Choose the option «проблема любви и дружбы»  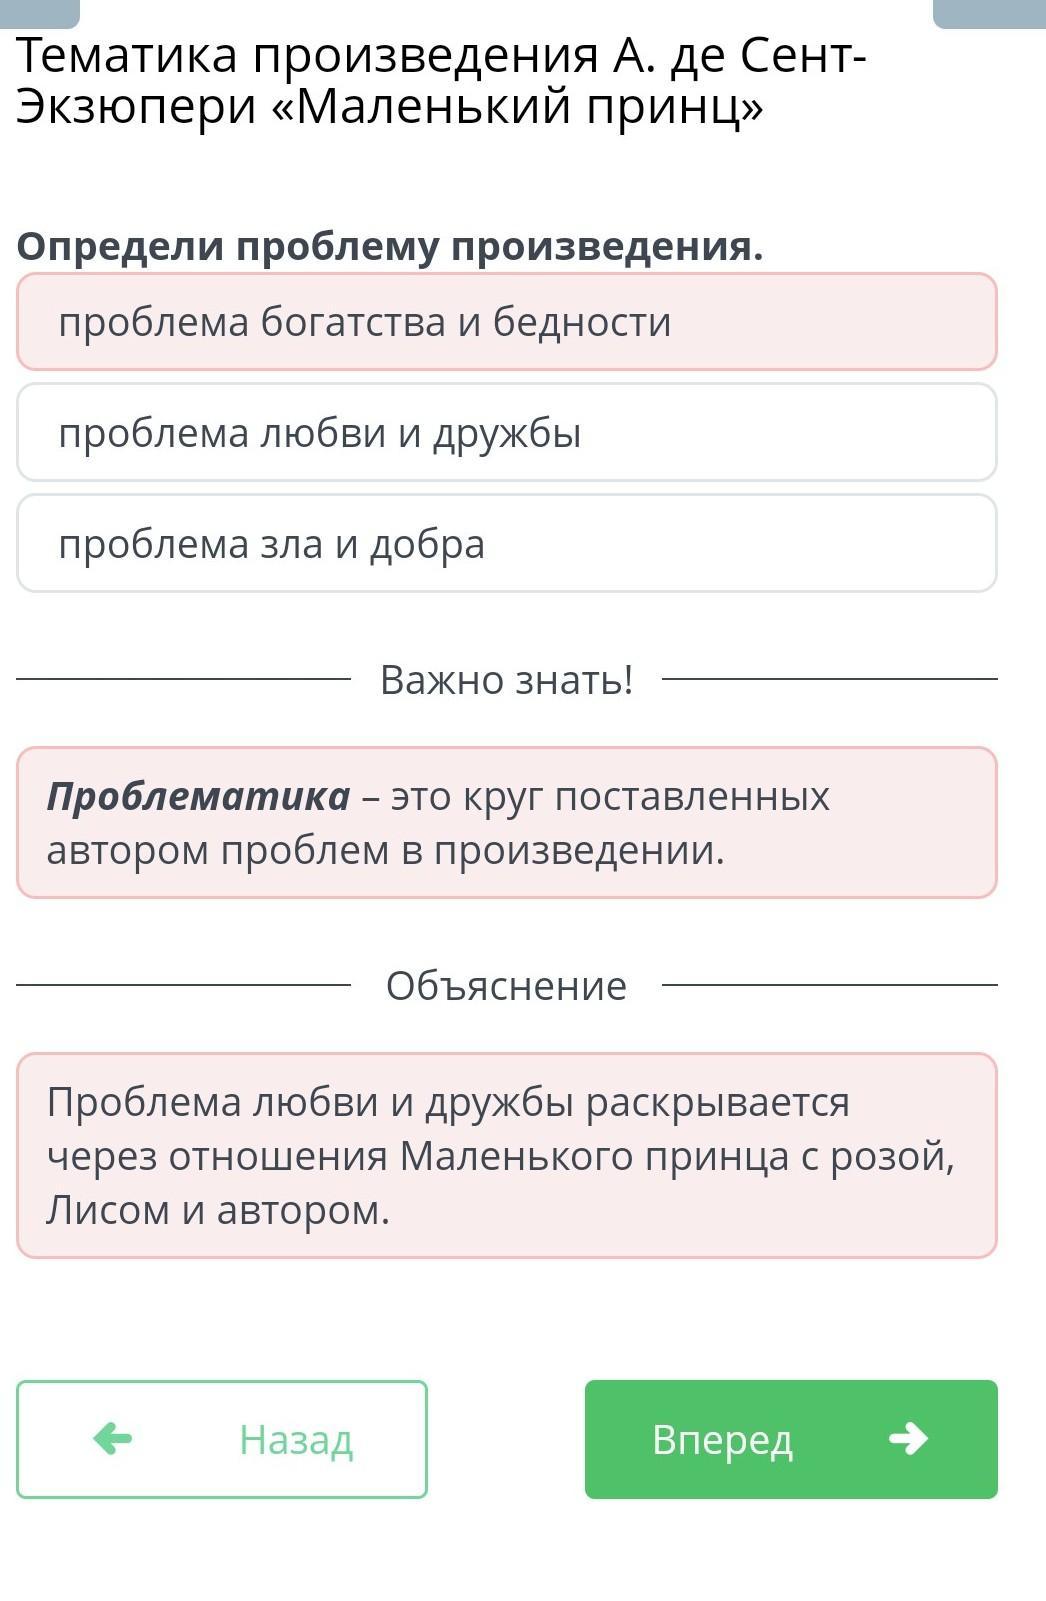[x=506, y=433]
